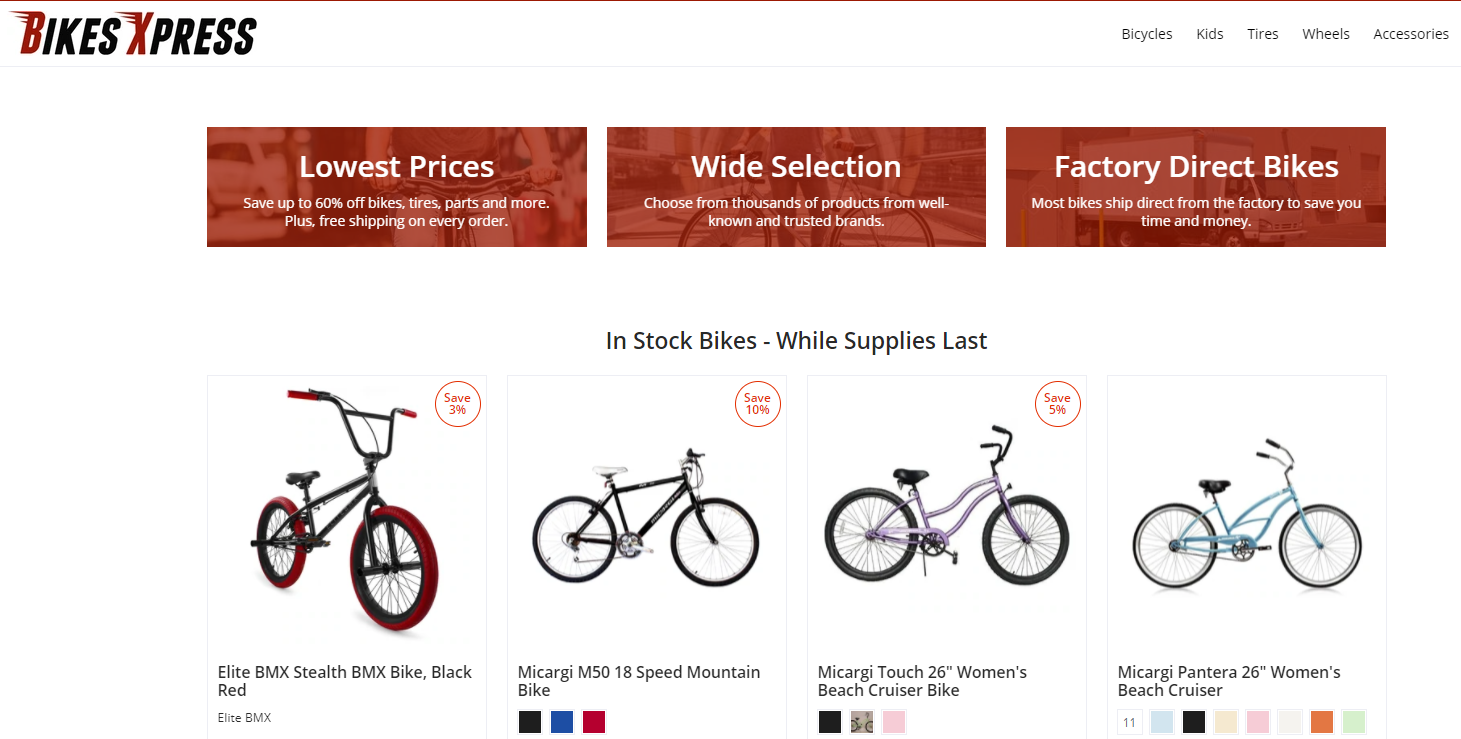1461x739 pixels.
Task: Open the Wheels category
Action: [1326, 34]
